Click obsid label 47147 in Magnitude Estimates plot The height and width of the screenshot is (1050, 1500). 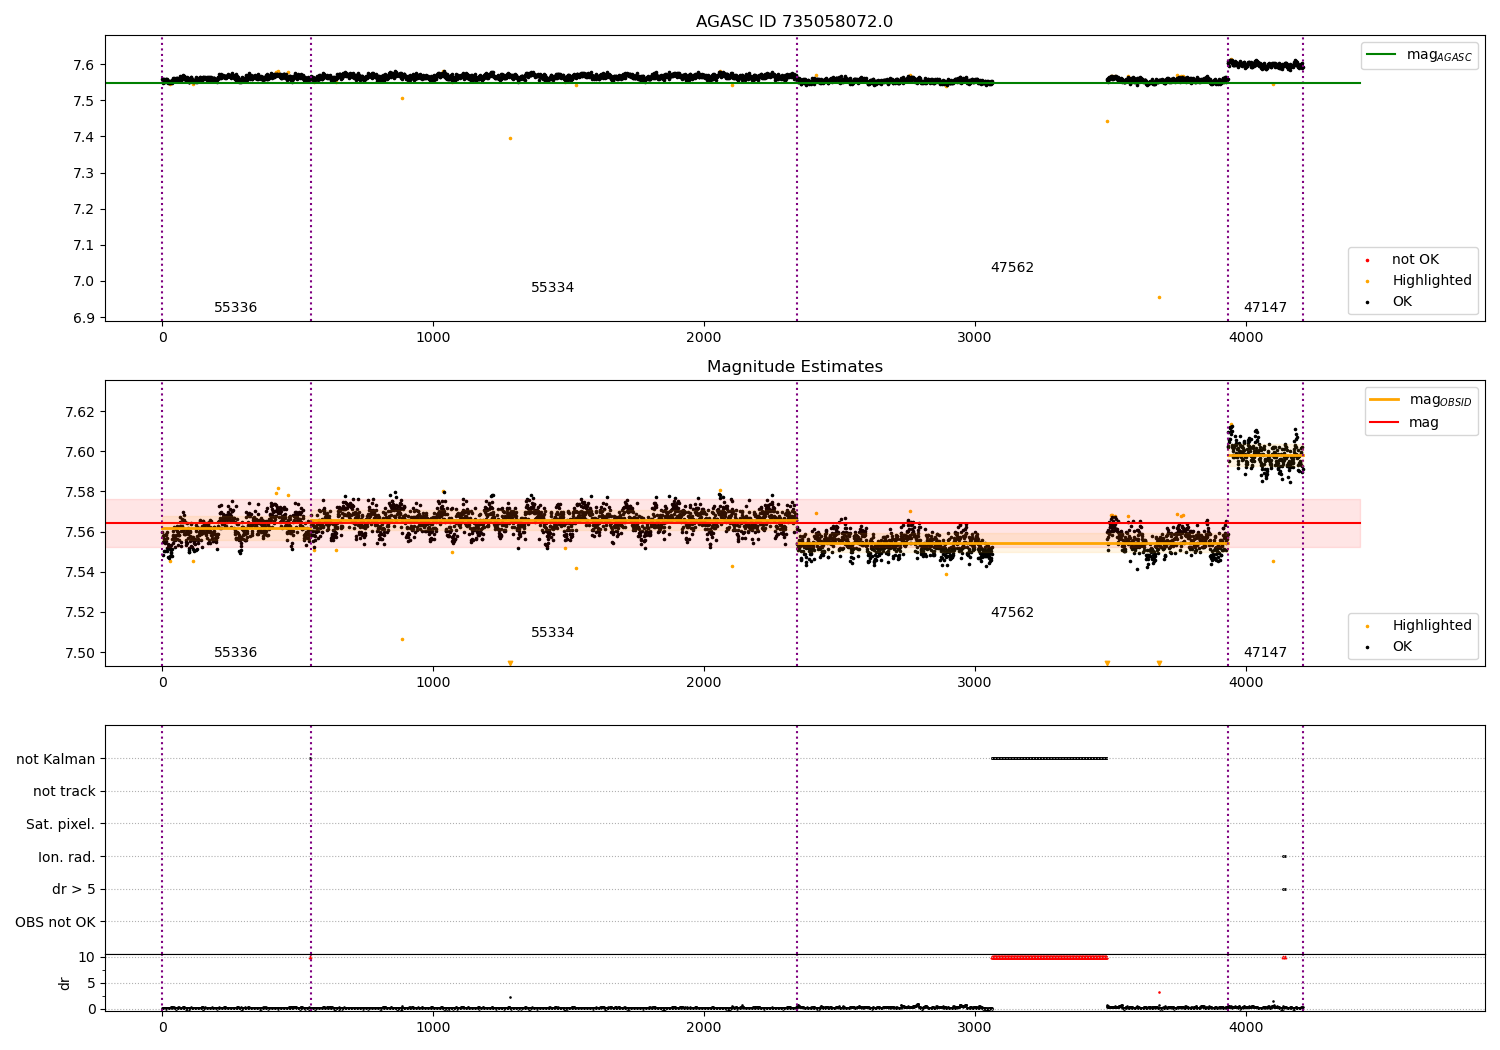(x=1265, y=653)
